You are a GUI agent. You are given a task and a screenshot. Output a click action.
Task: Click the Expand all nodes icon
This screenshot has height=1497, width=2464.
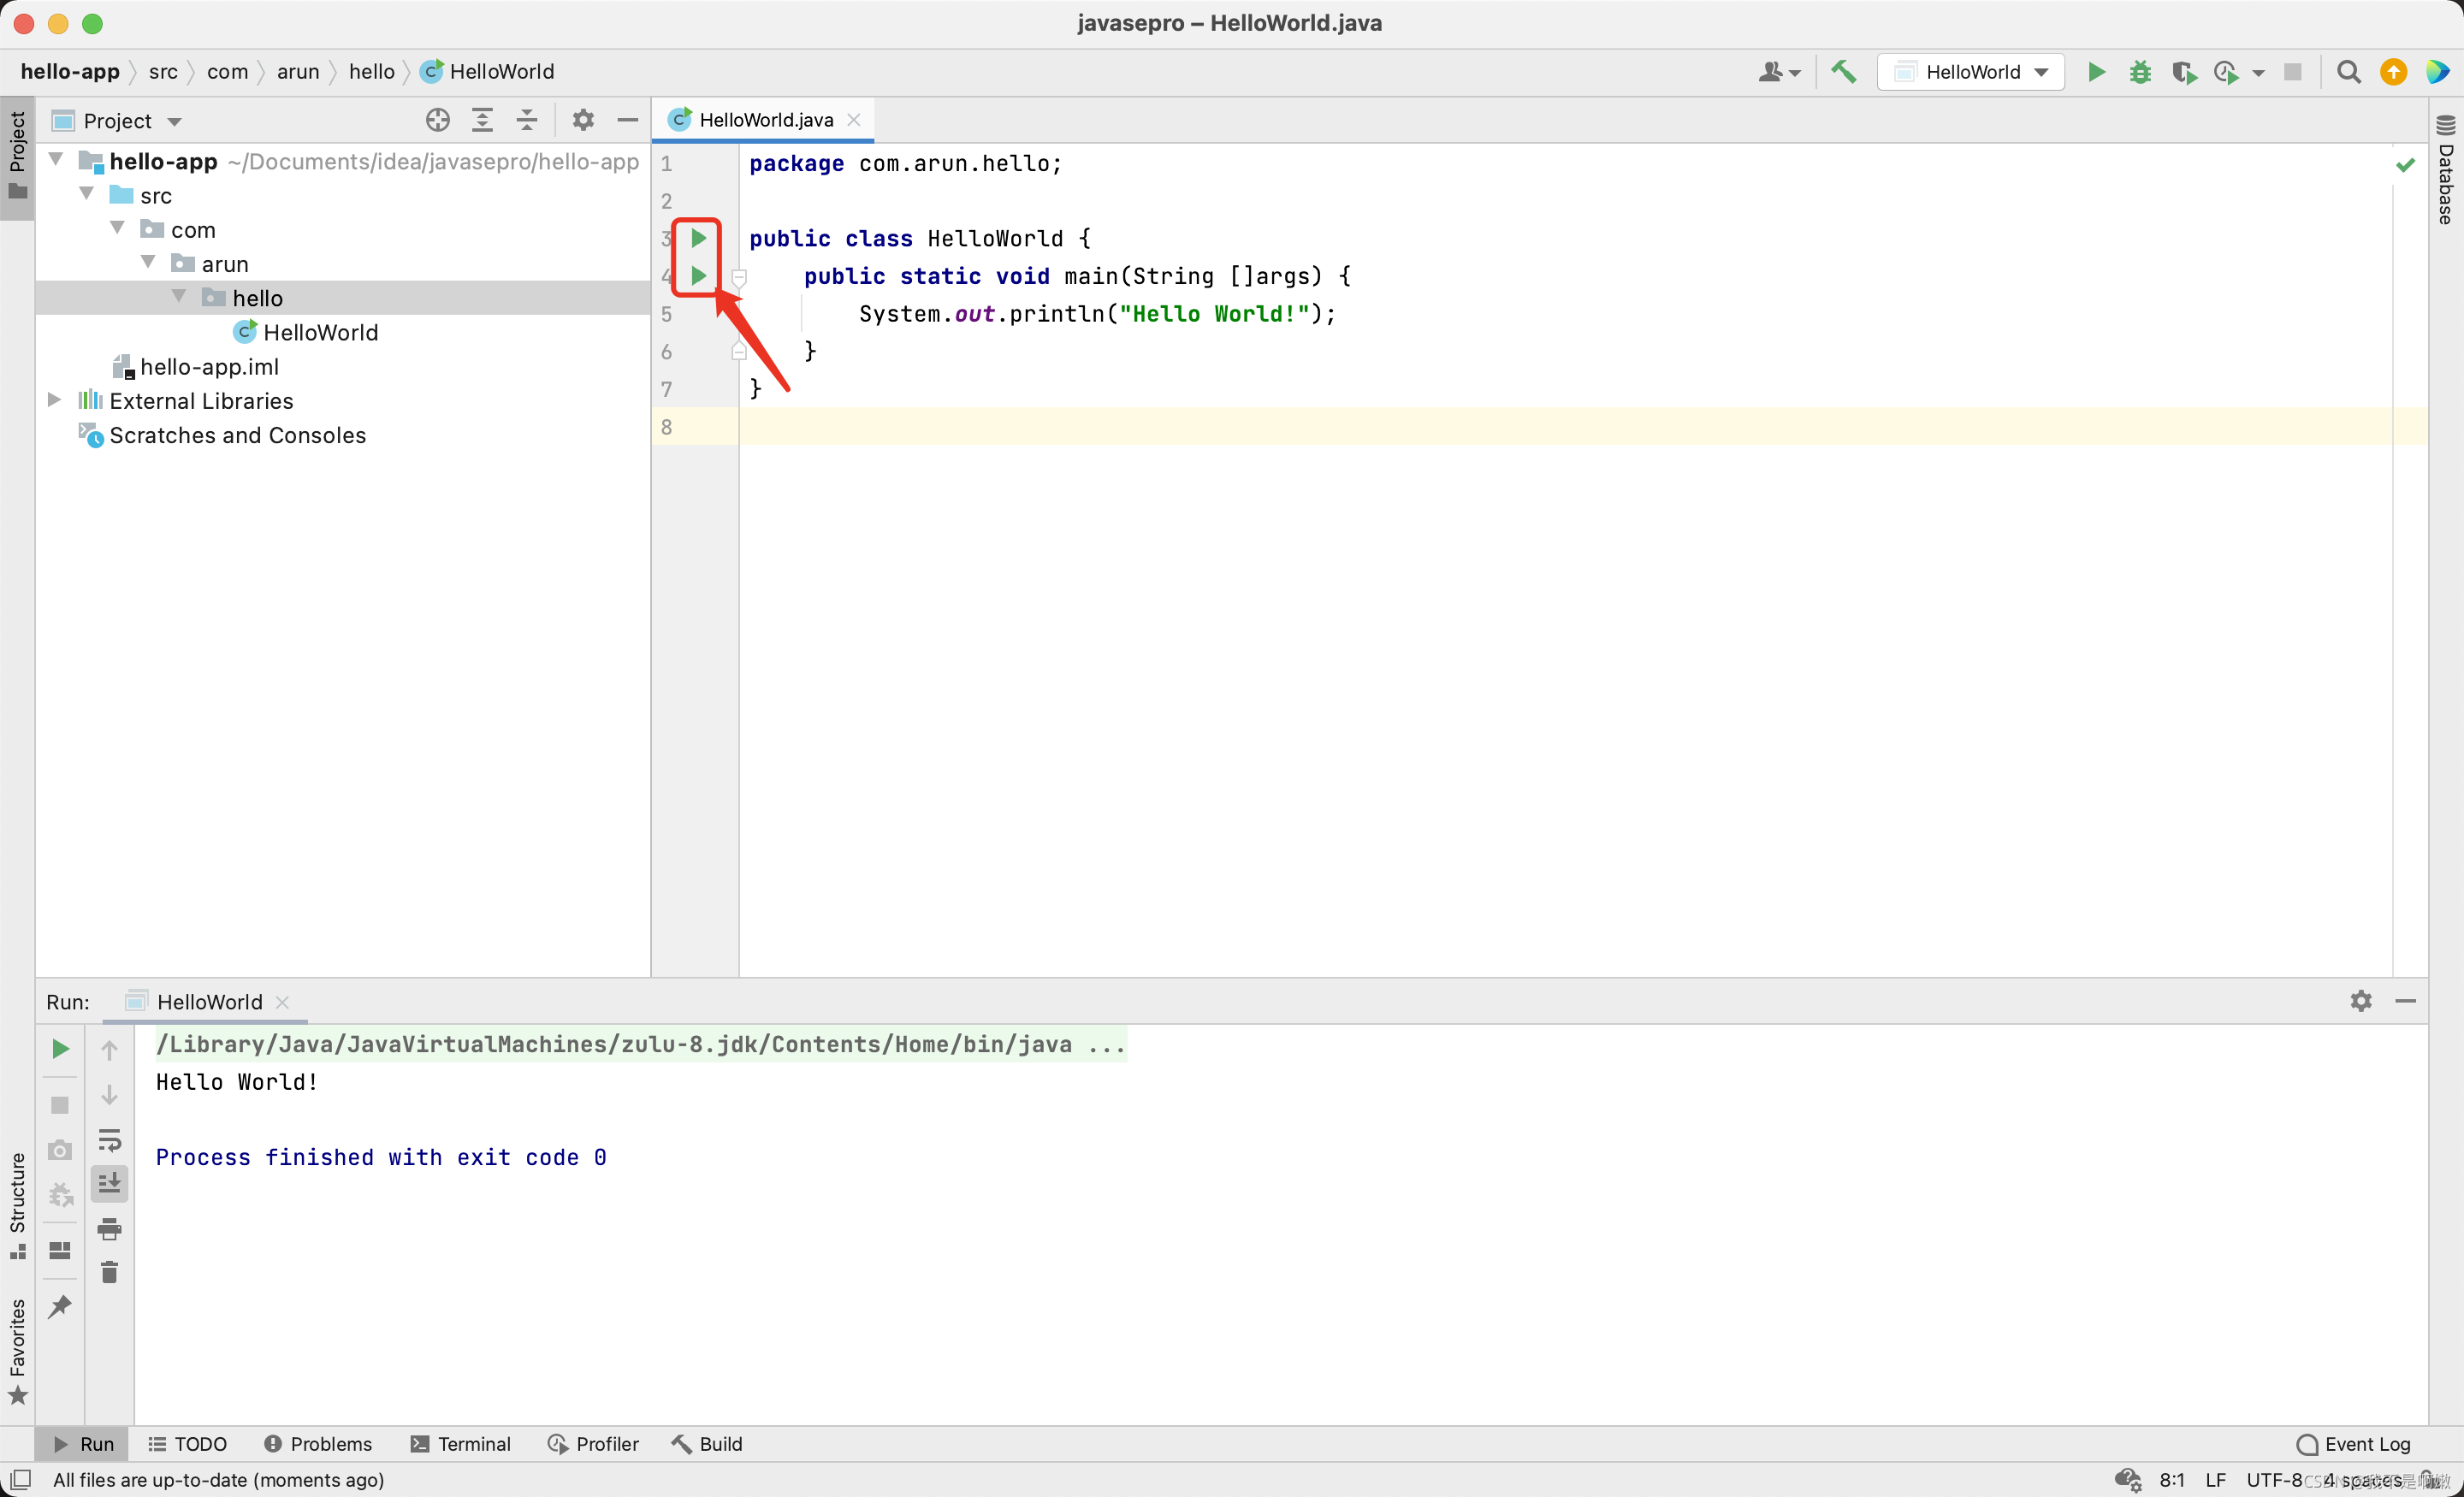click(x=484, y=120)
